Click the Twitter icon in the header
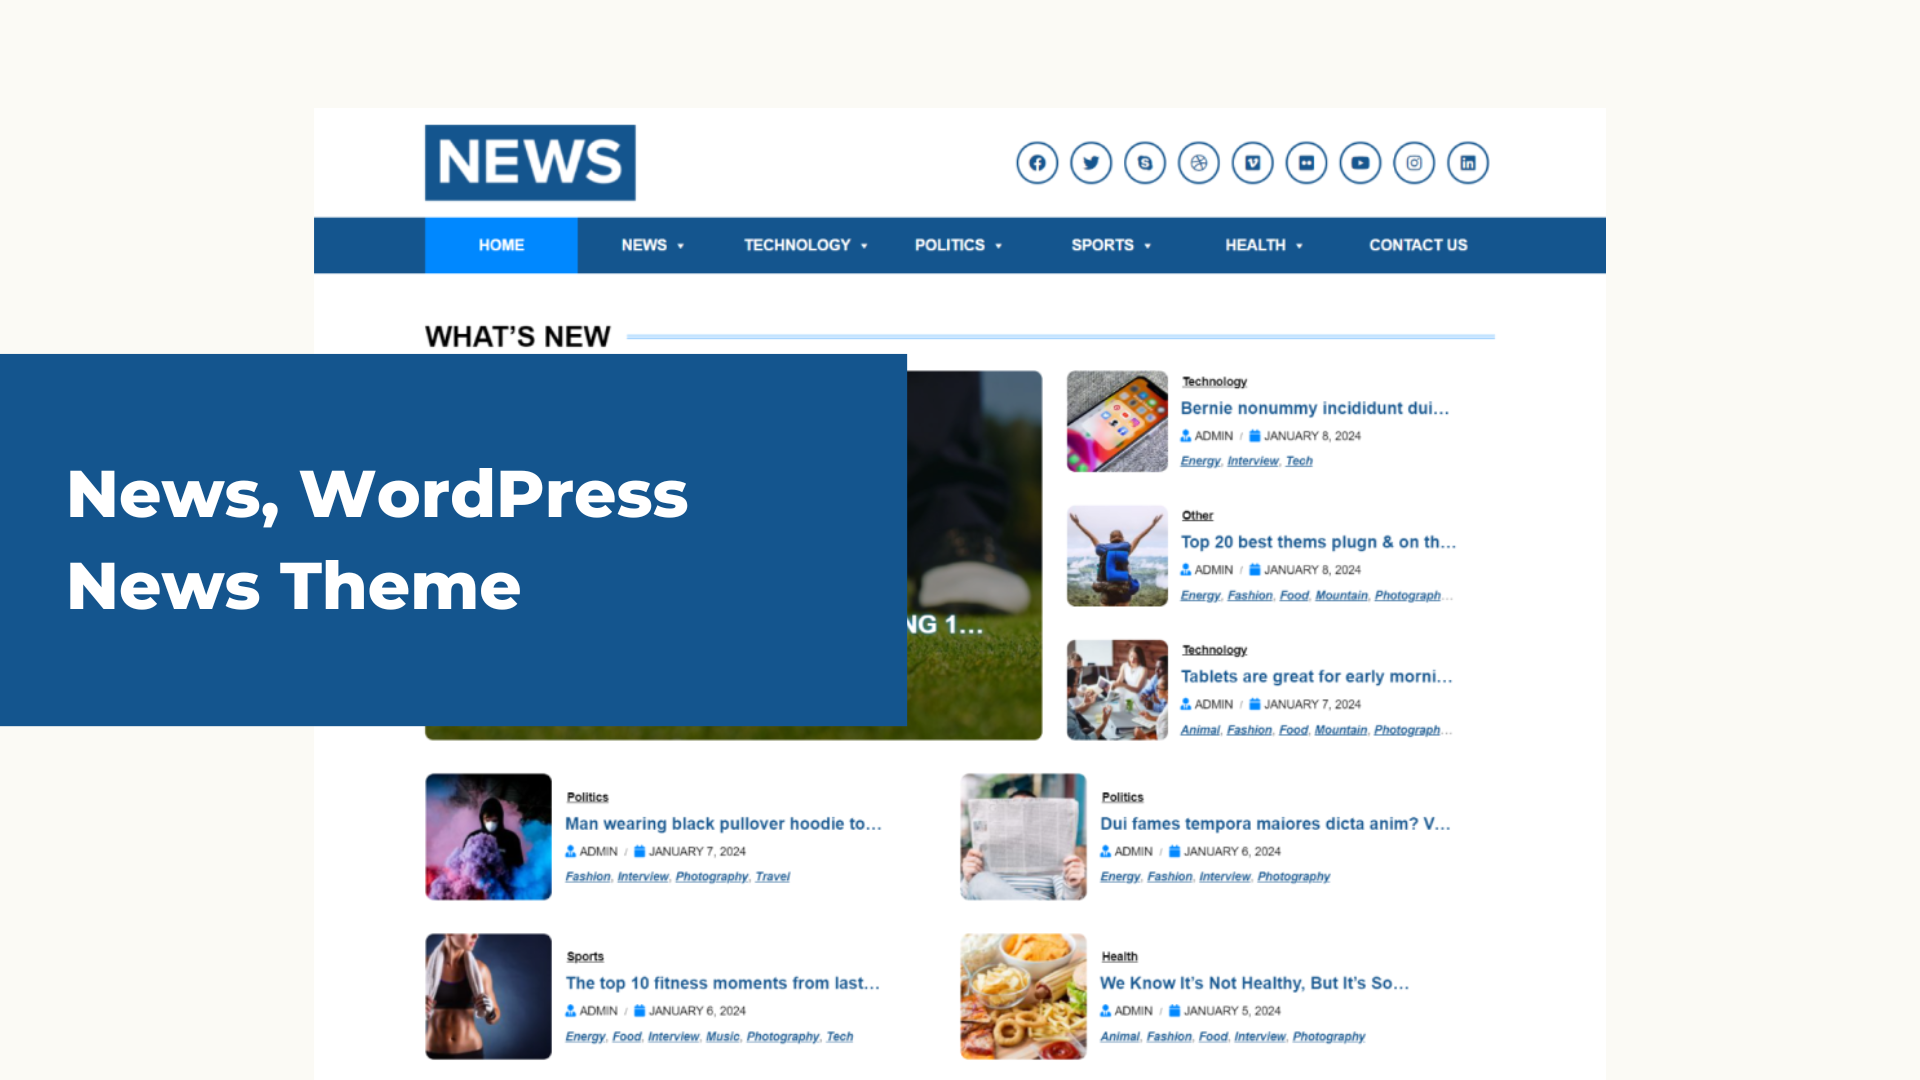1920x1080 pixels. tap(1091, 163)
